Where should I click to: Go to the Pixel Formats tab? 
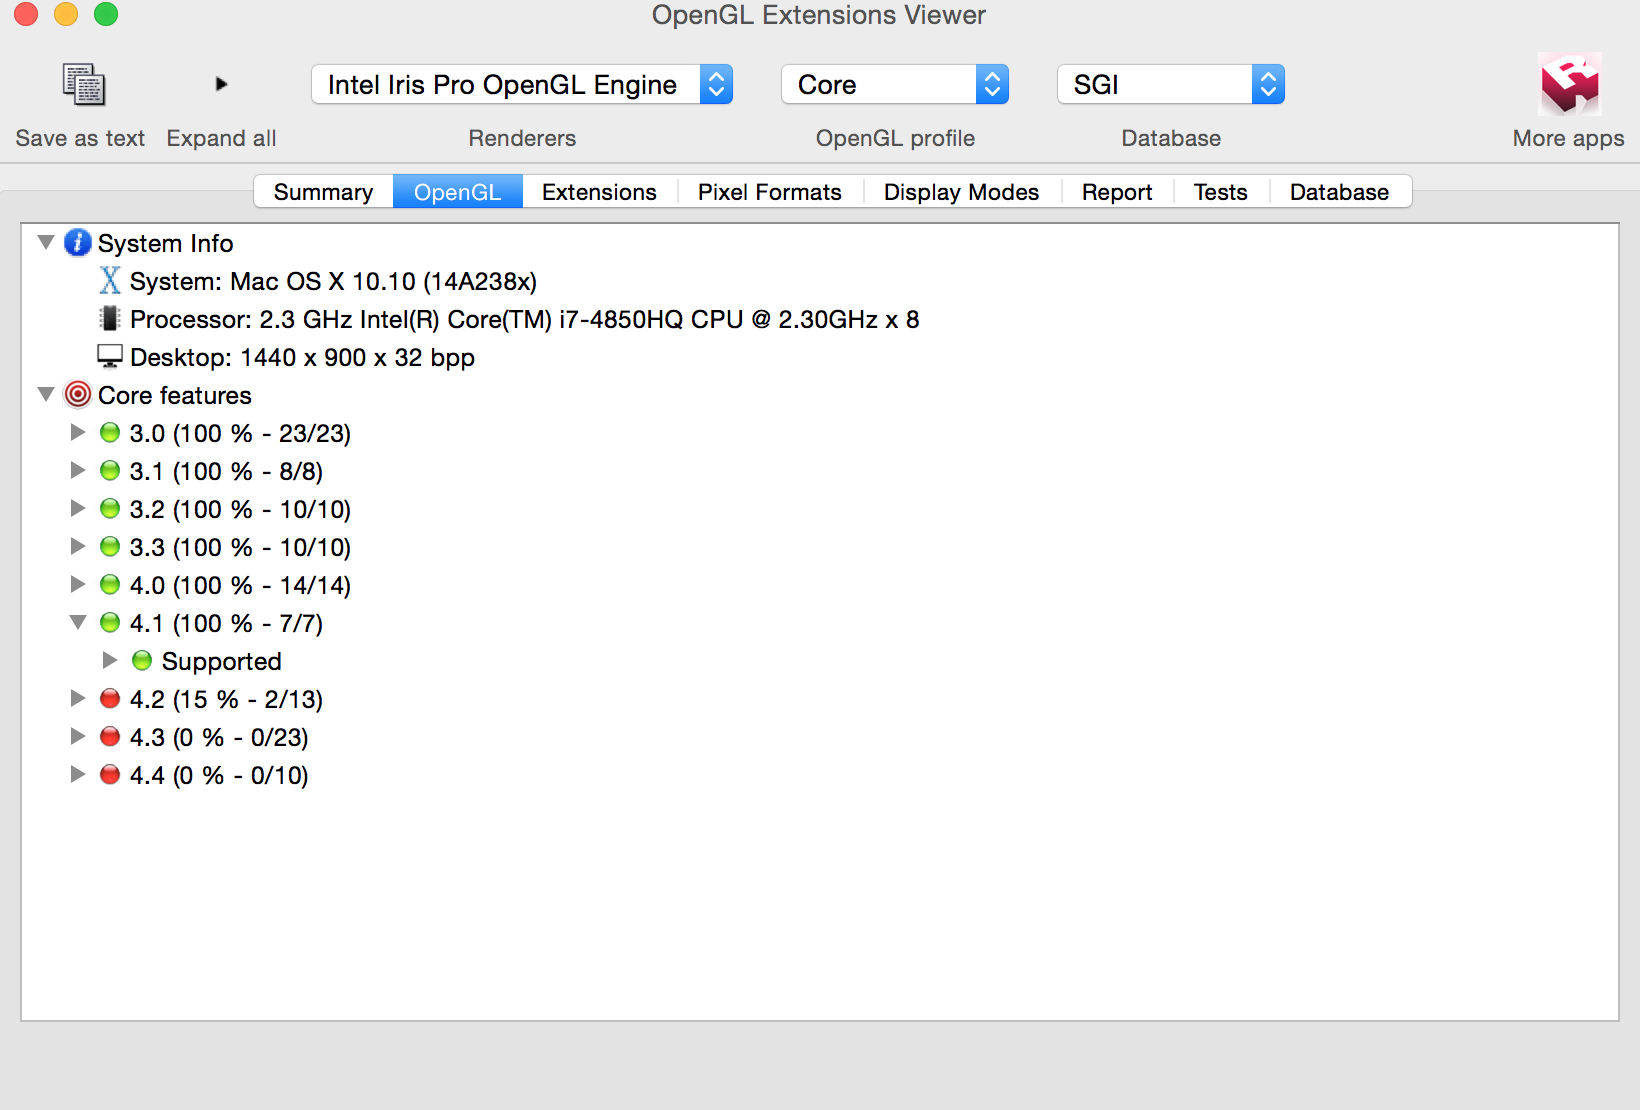770,192
